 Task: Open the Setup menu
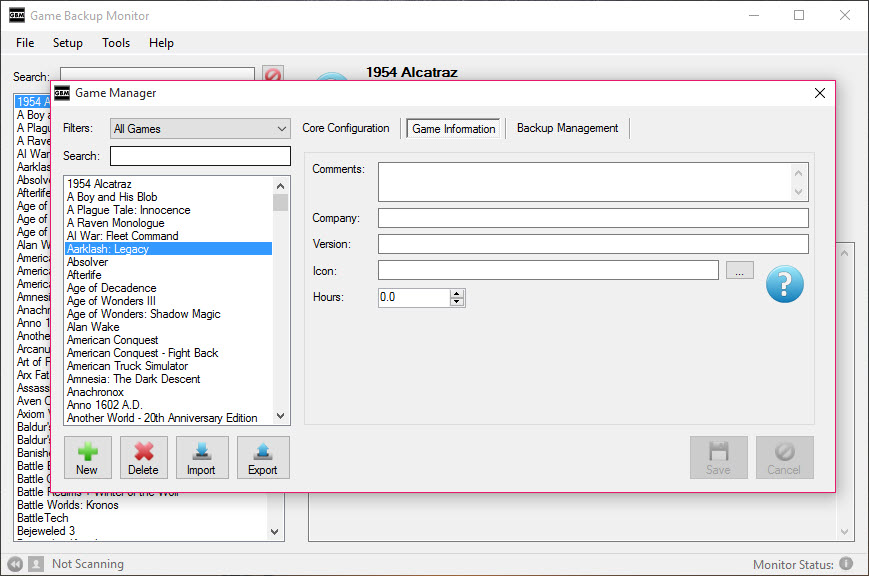point(68,43)
